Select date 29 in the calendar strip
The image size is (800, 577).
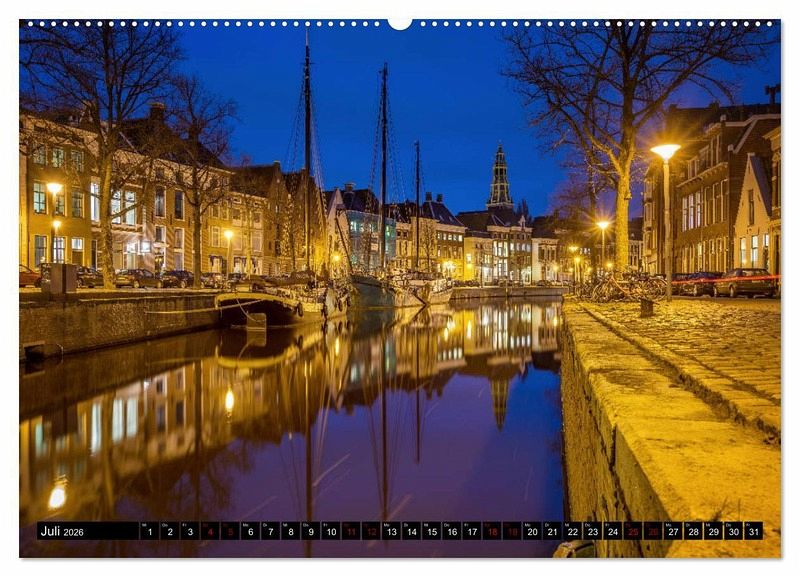coord(714,531)
